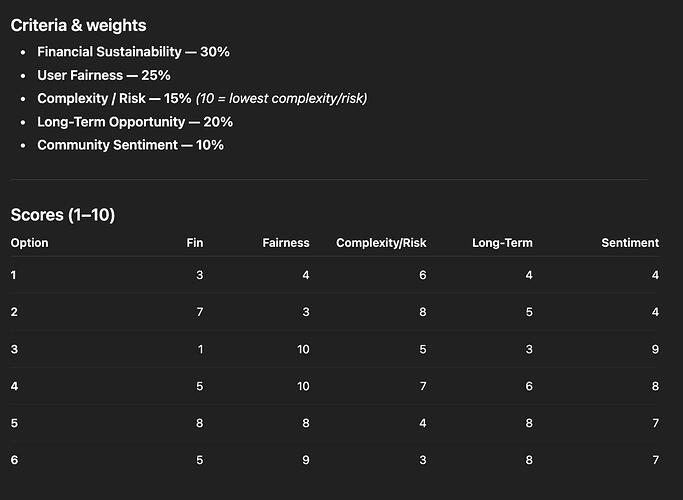Click the Option column header
This screenshot has width=683, height=500.
coord(30,243)
